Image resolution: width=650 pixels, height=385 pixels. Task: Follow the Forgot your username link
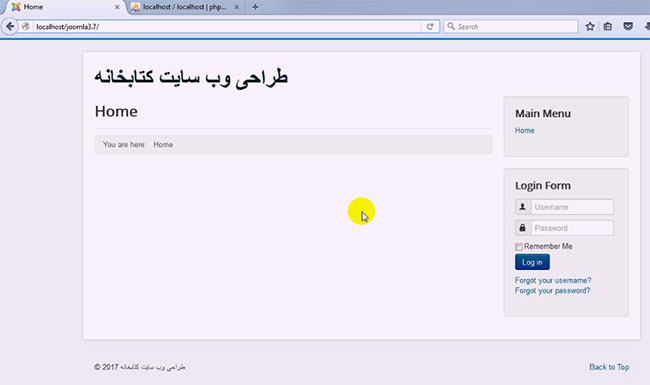click(x=553, y=280)
